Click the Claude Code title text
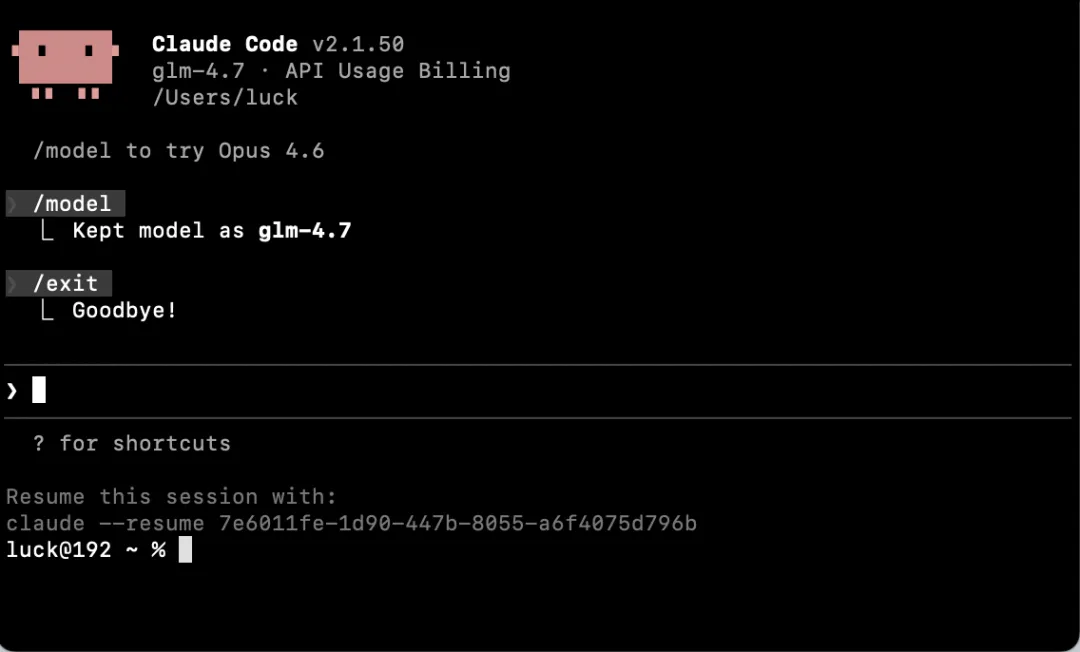 click(225, 44)
